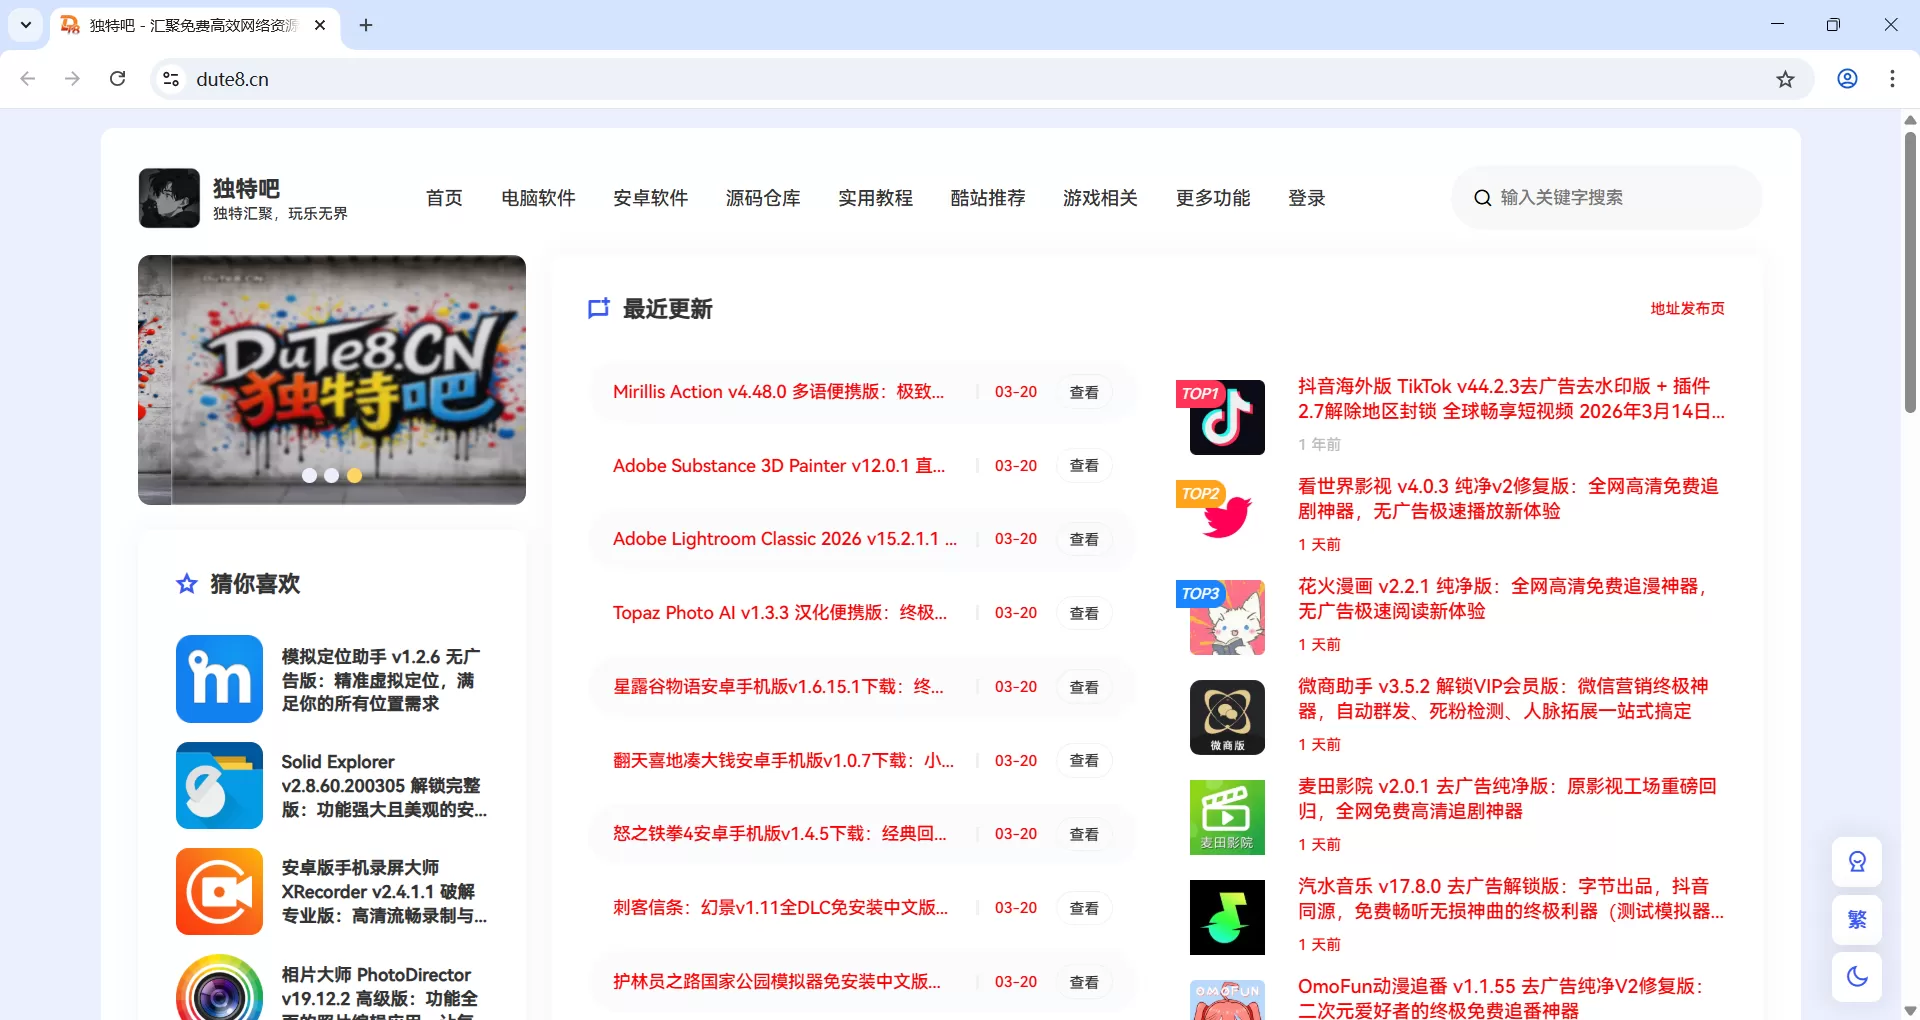The height and width of the screenshot is (1020, 1920).
Task: Click the Twitter bird icon for 看世界影视
Action: click(x=1226, y=517)
